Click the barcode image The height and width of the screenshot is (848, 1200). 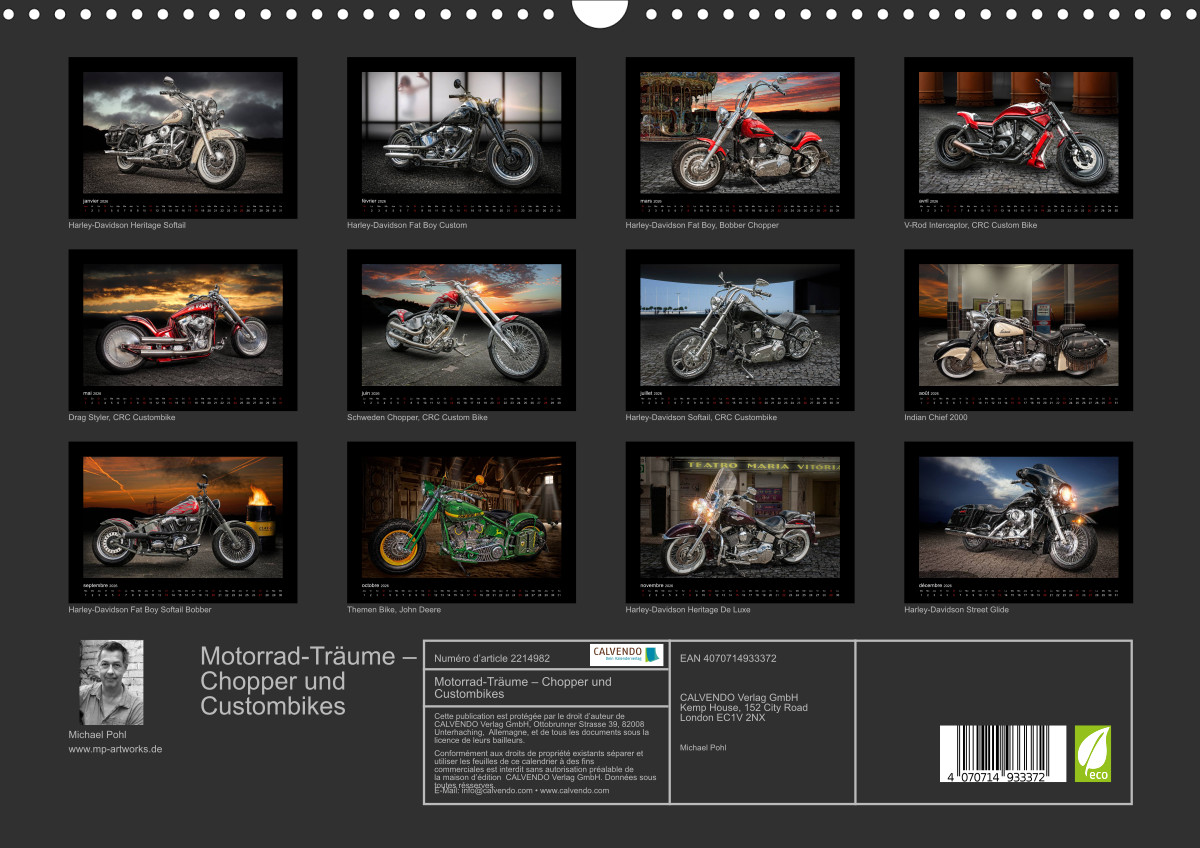(1003, 753)
